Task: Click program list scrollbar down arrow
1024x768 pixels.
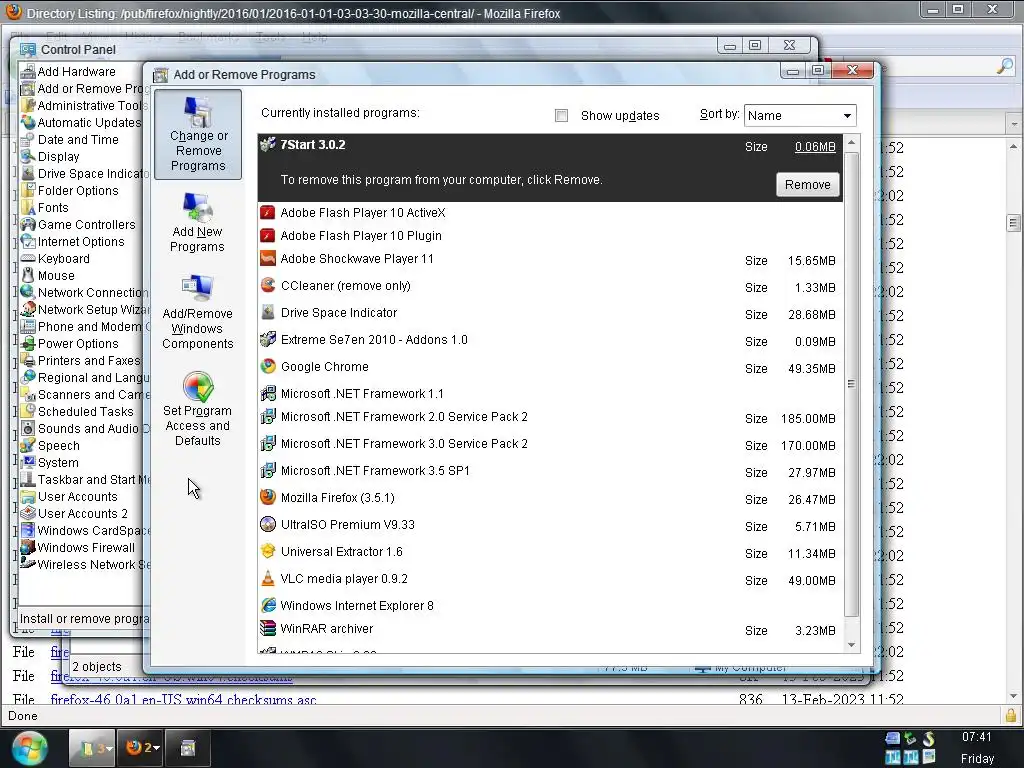Action: [x=852, y=645]
